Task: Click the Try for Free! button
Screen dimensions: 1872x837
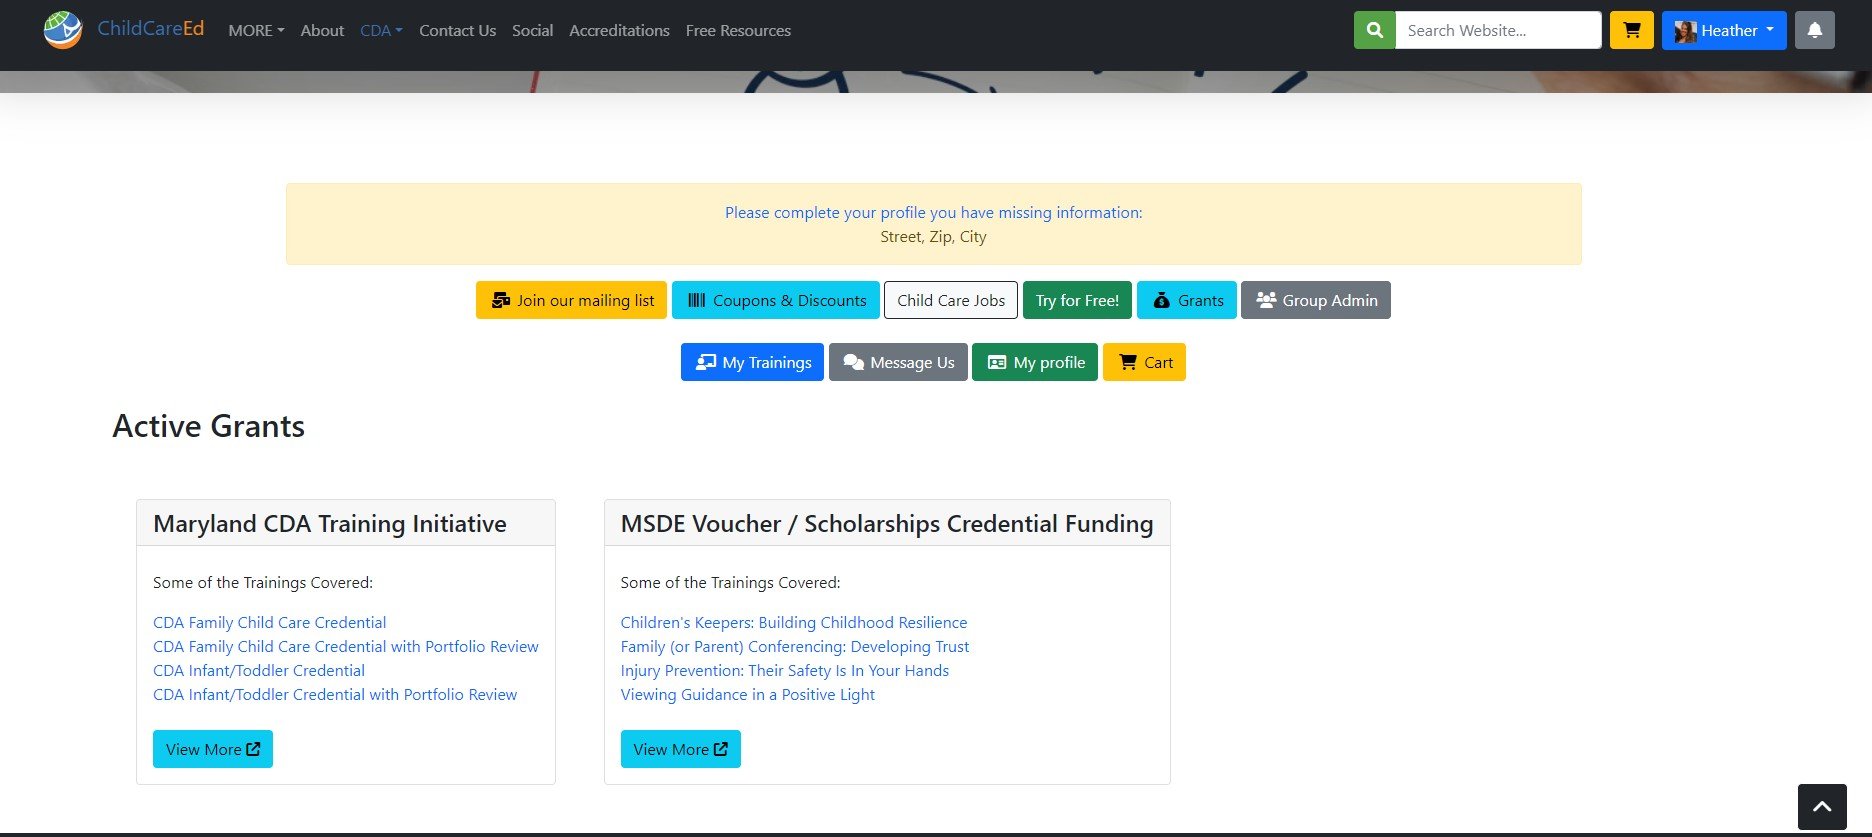Action: 1077,300
